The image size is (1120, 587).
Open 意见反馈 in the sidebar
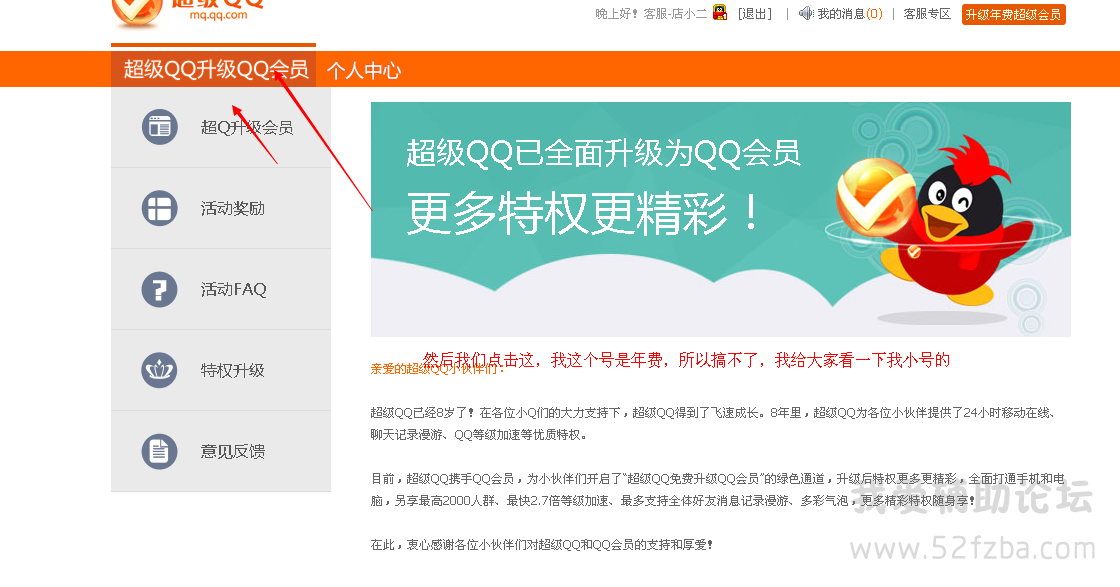(x=221, y=451)
